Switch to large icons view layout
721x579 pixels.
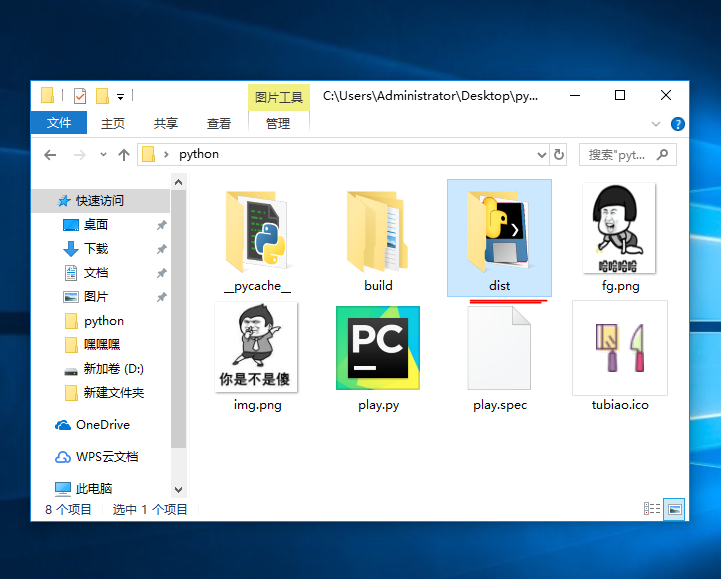[x=674, y=509]
